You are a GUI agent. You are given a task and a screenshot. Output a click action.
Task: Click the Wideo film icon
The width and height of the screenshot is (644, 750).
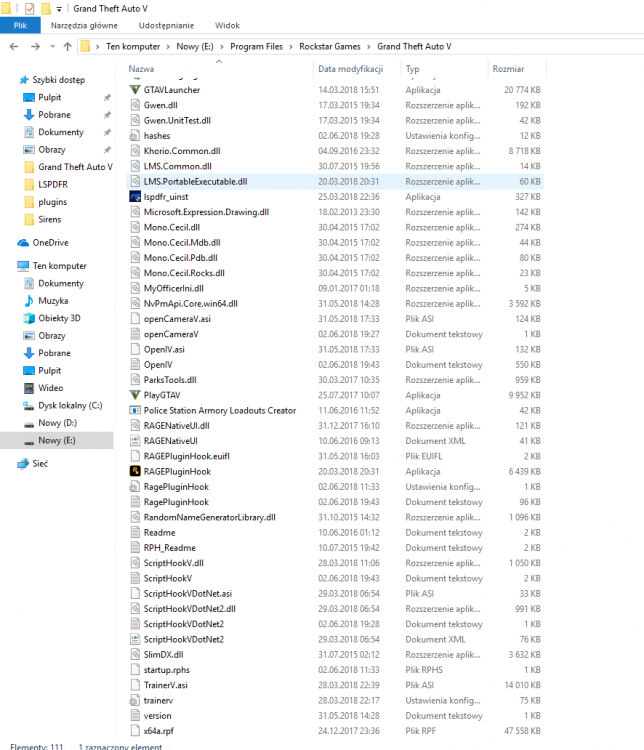pyautogui.click(x=29, y=388)
